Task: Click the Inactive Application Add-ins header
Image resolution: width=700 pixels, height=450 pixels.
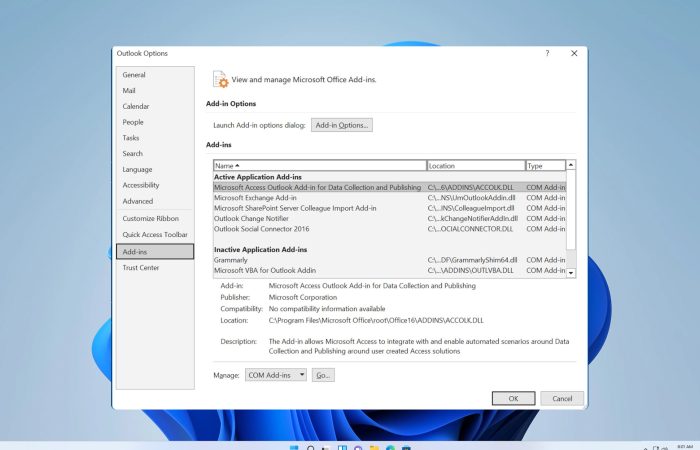Action: tap(261, 250)
